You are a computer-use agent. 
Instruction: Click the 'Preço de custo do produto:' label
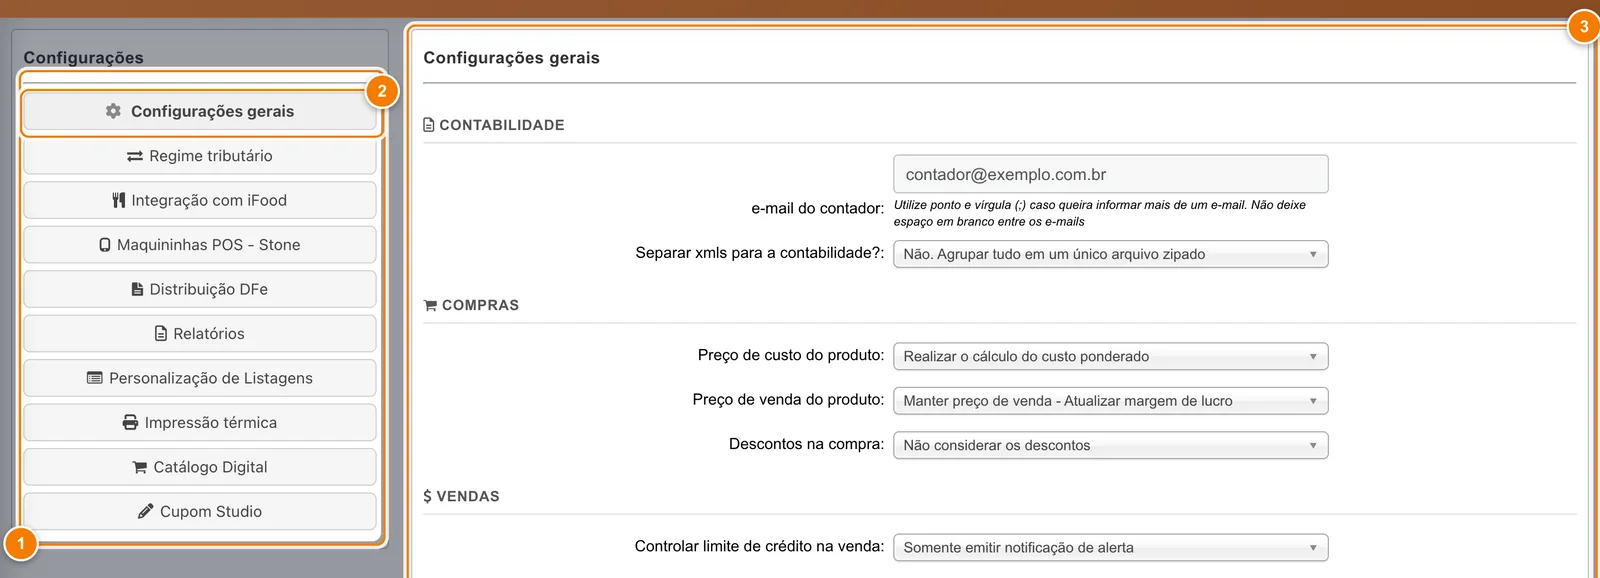click(x=791, y=355)
